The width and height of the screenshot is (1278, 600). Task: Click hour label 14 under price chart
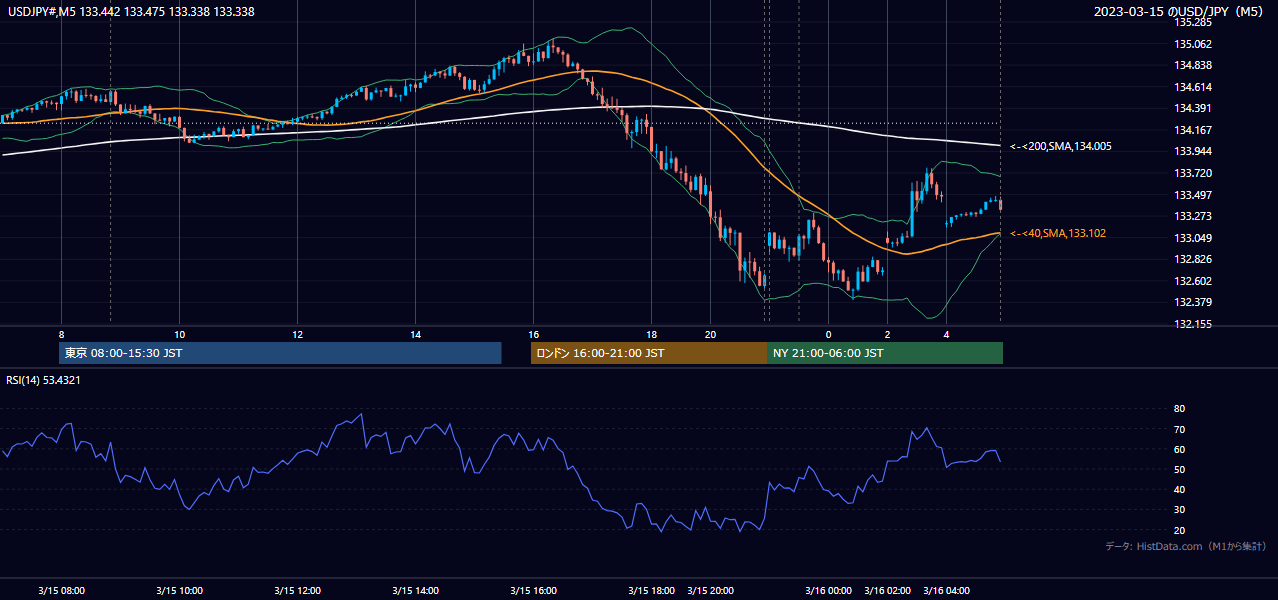coord(415,334)
